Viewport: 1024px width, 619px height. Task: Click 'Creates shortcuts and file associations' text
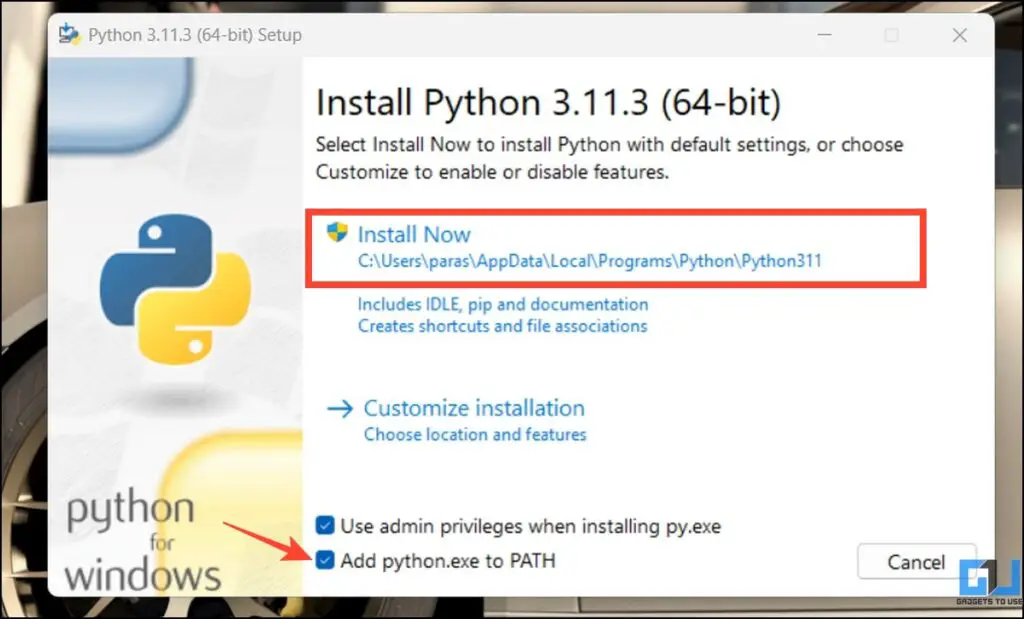click(502, 326)
